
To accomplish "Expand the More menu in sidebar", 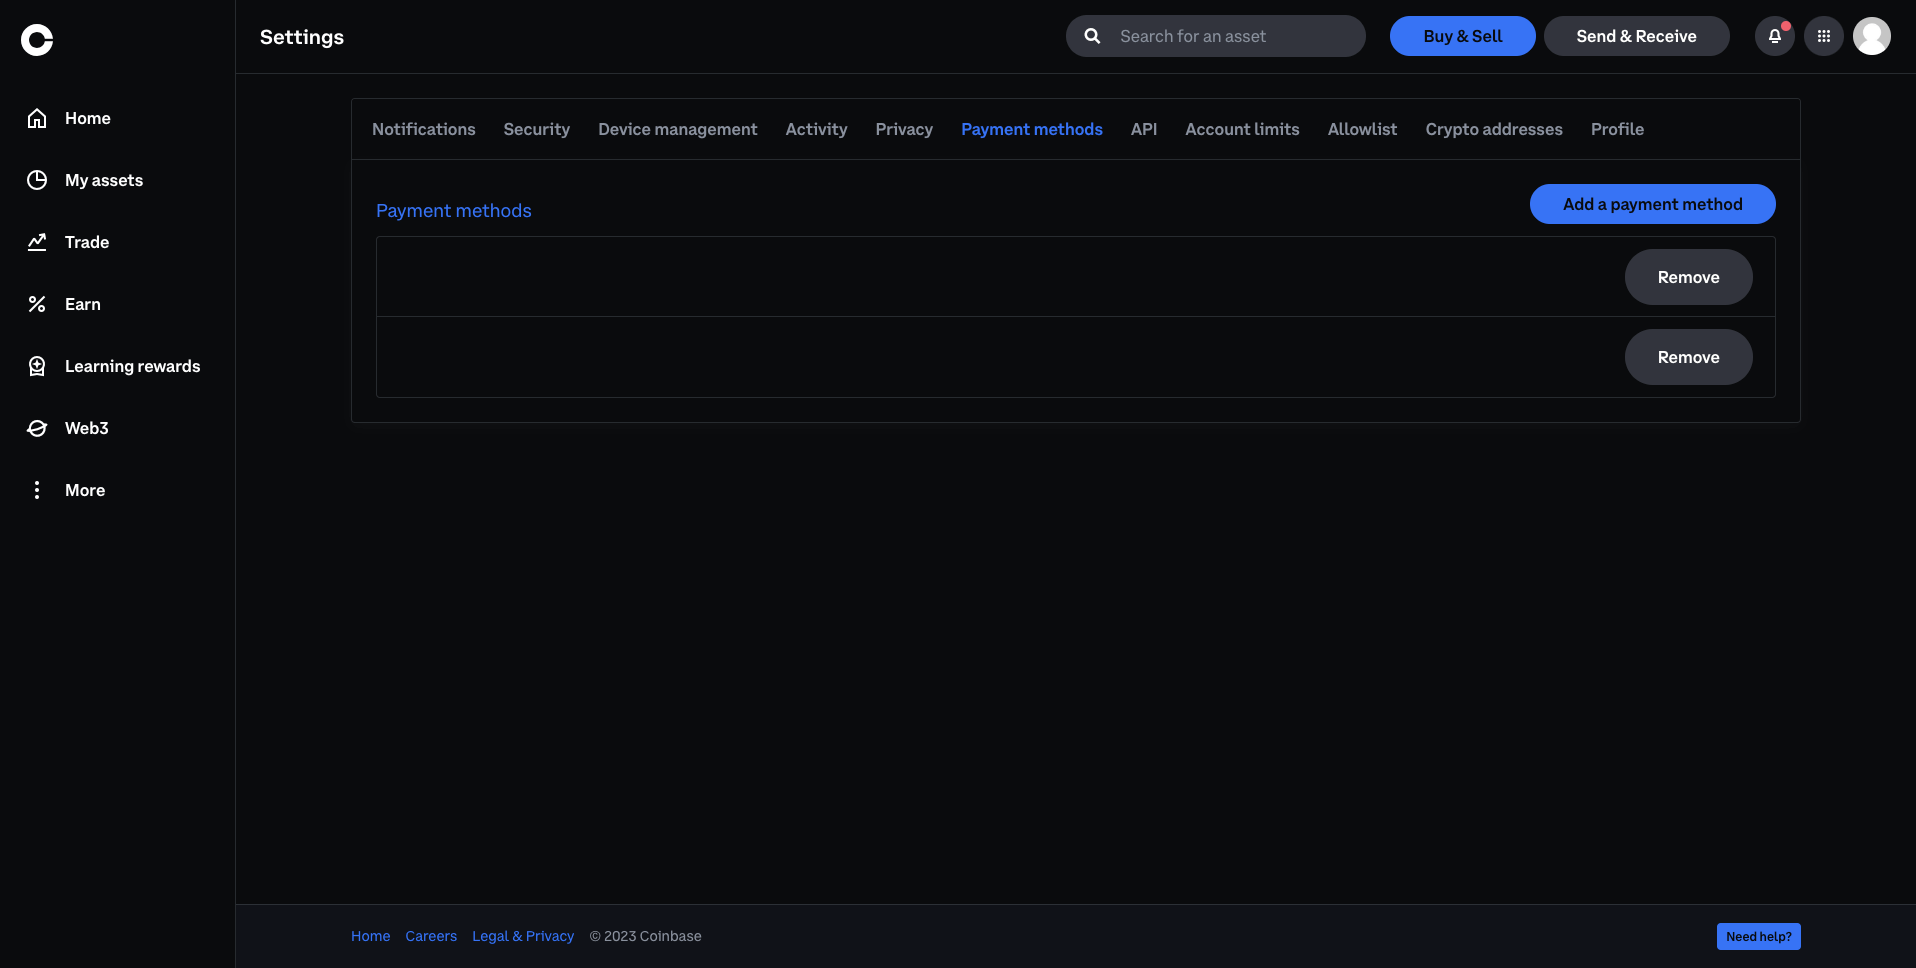I will (x=36, y=490).
